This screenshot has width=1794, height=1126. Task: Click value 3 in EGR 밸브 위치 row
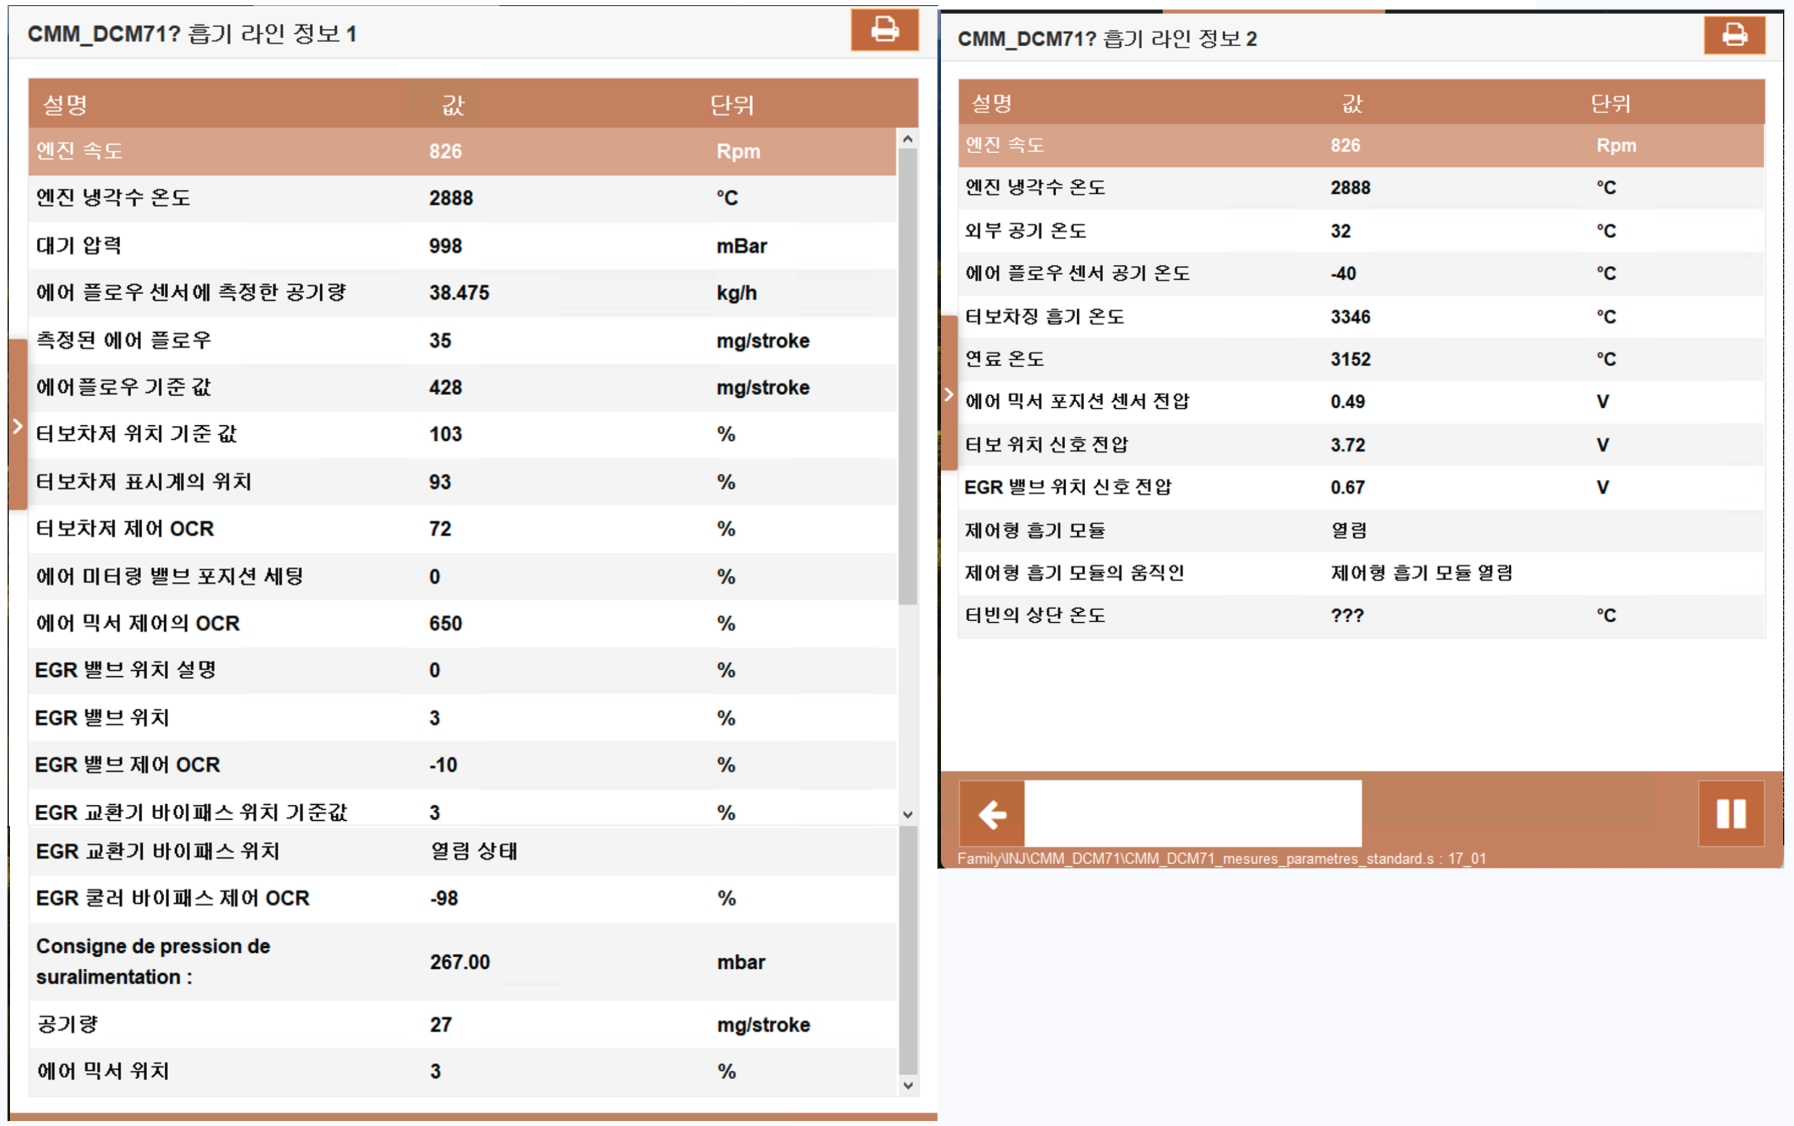pyautogui.click(x=435, y=718)
